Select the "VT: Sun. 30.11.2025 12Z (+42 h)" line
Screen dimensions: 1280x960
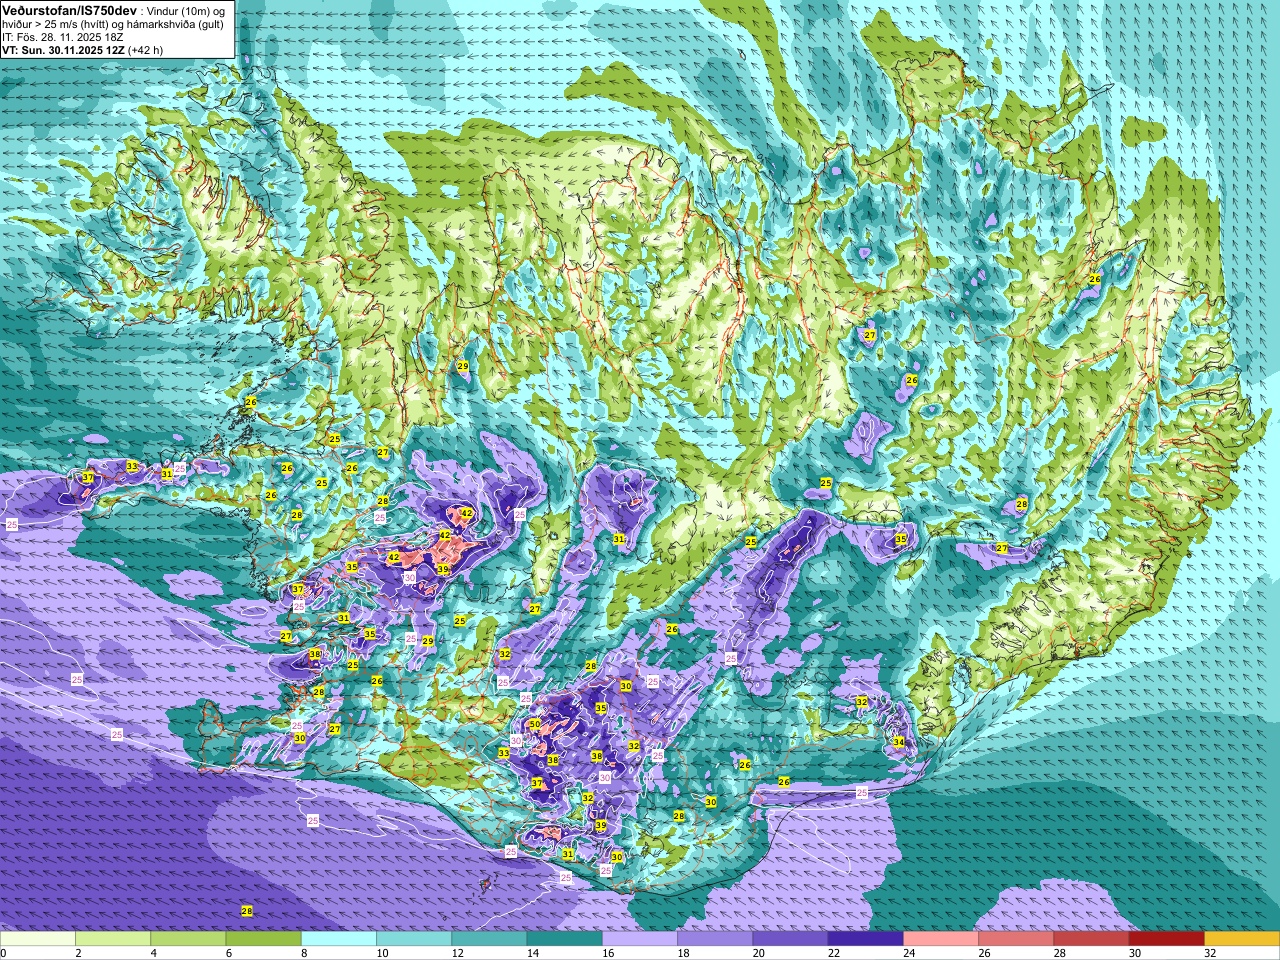(82, 50)
